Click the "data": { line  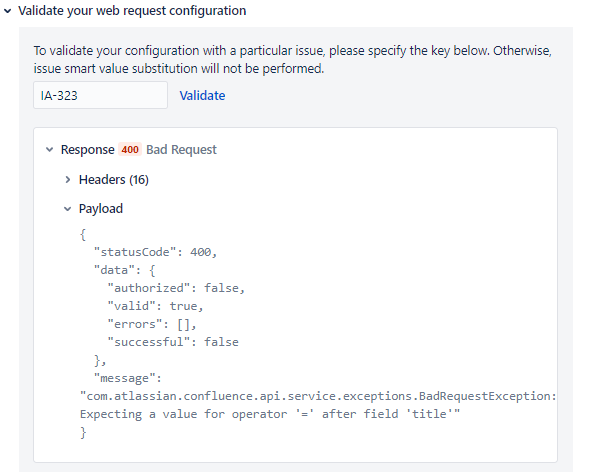click(124, 270)
